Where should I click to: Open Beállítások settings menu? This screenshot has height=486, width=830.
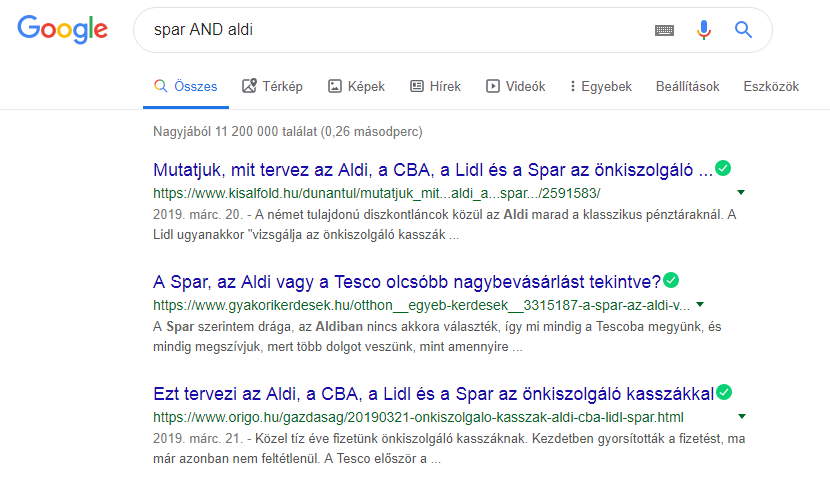click(688, 86)
